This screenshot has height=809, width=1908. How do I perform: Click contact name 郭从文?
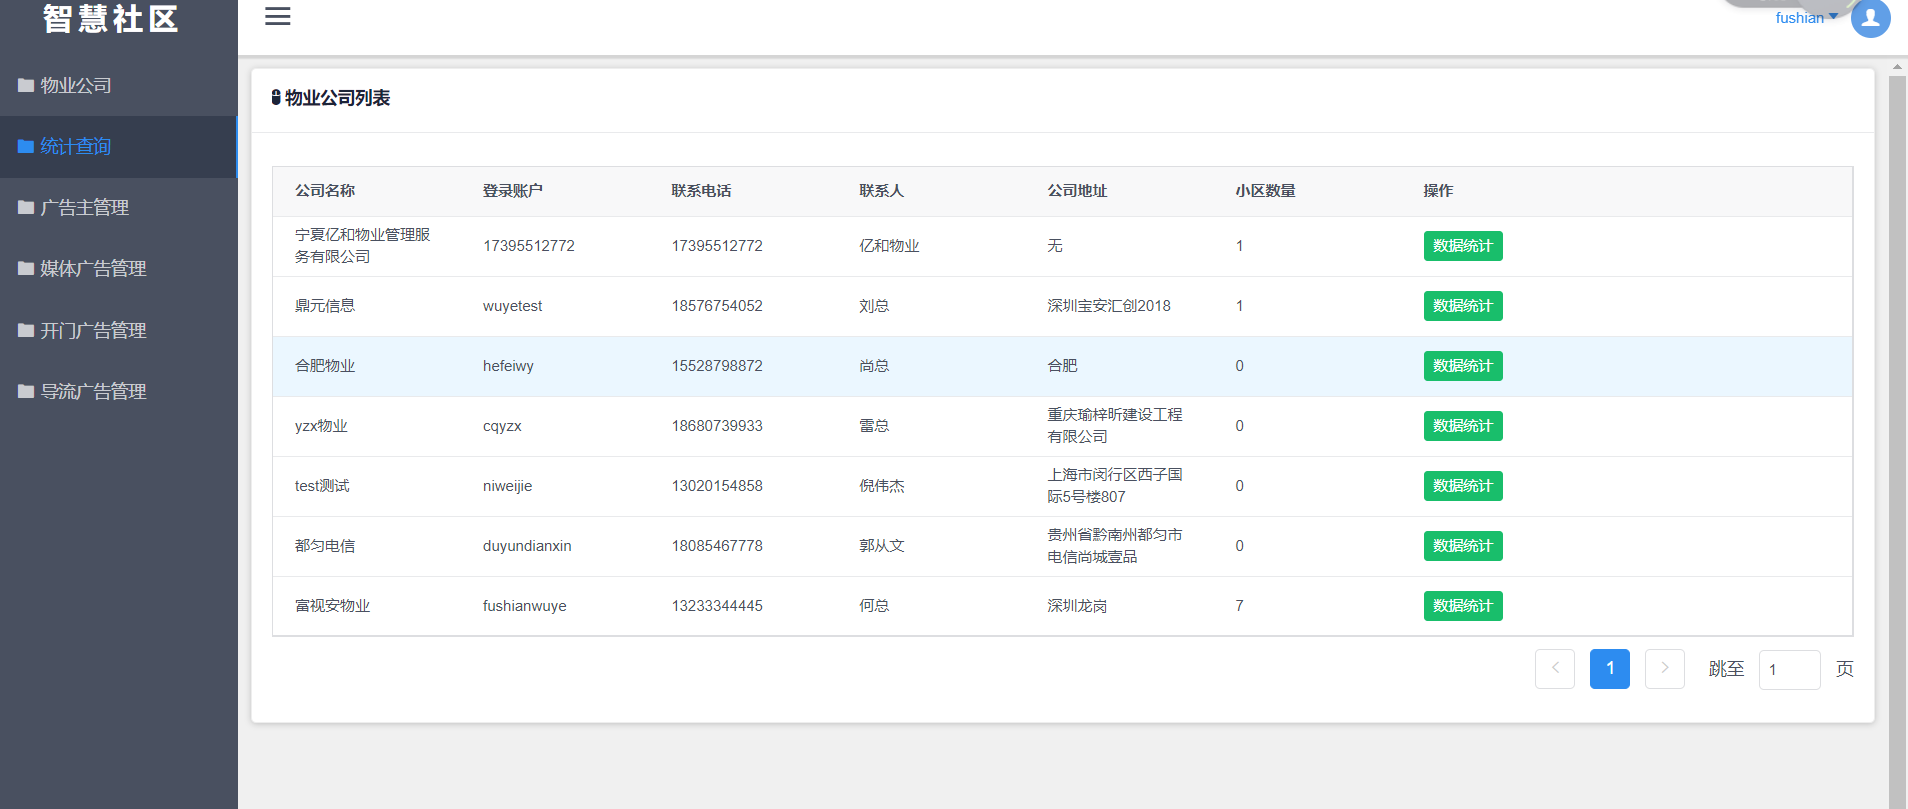882,546
